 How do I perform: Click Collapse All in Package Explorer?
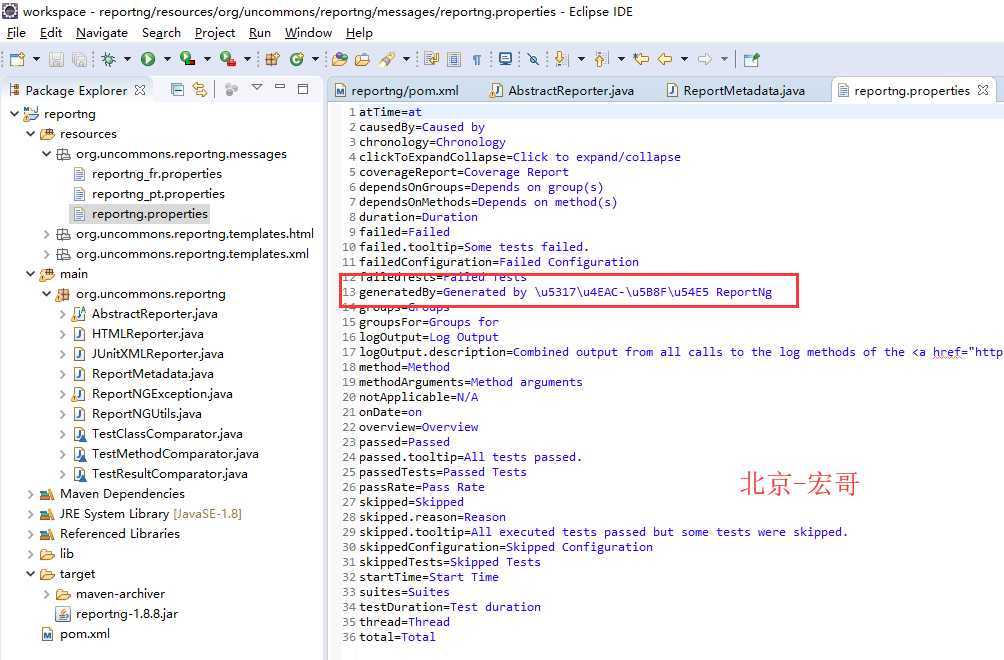pyautogui.click(x=178, y=90)
